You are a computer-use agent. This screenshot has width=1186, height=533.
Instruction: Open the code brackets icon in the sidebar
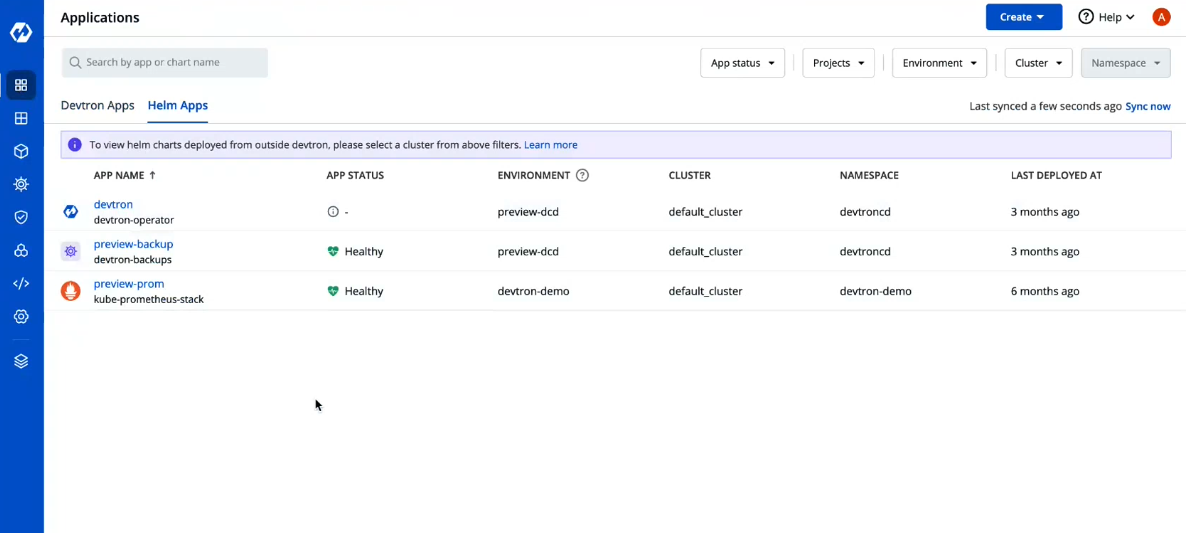(21, 284)
